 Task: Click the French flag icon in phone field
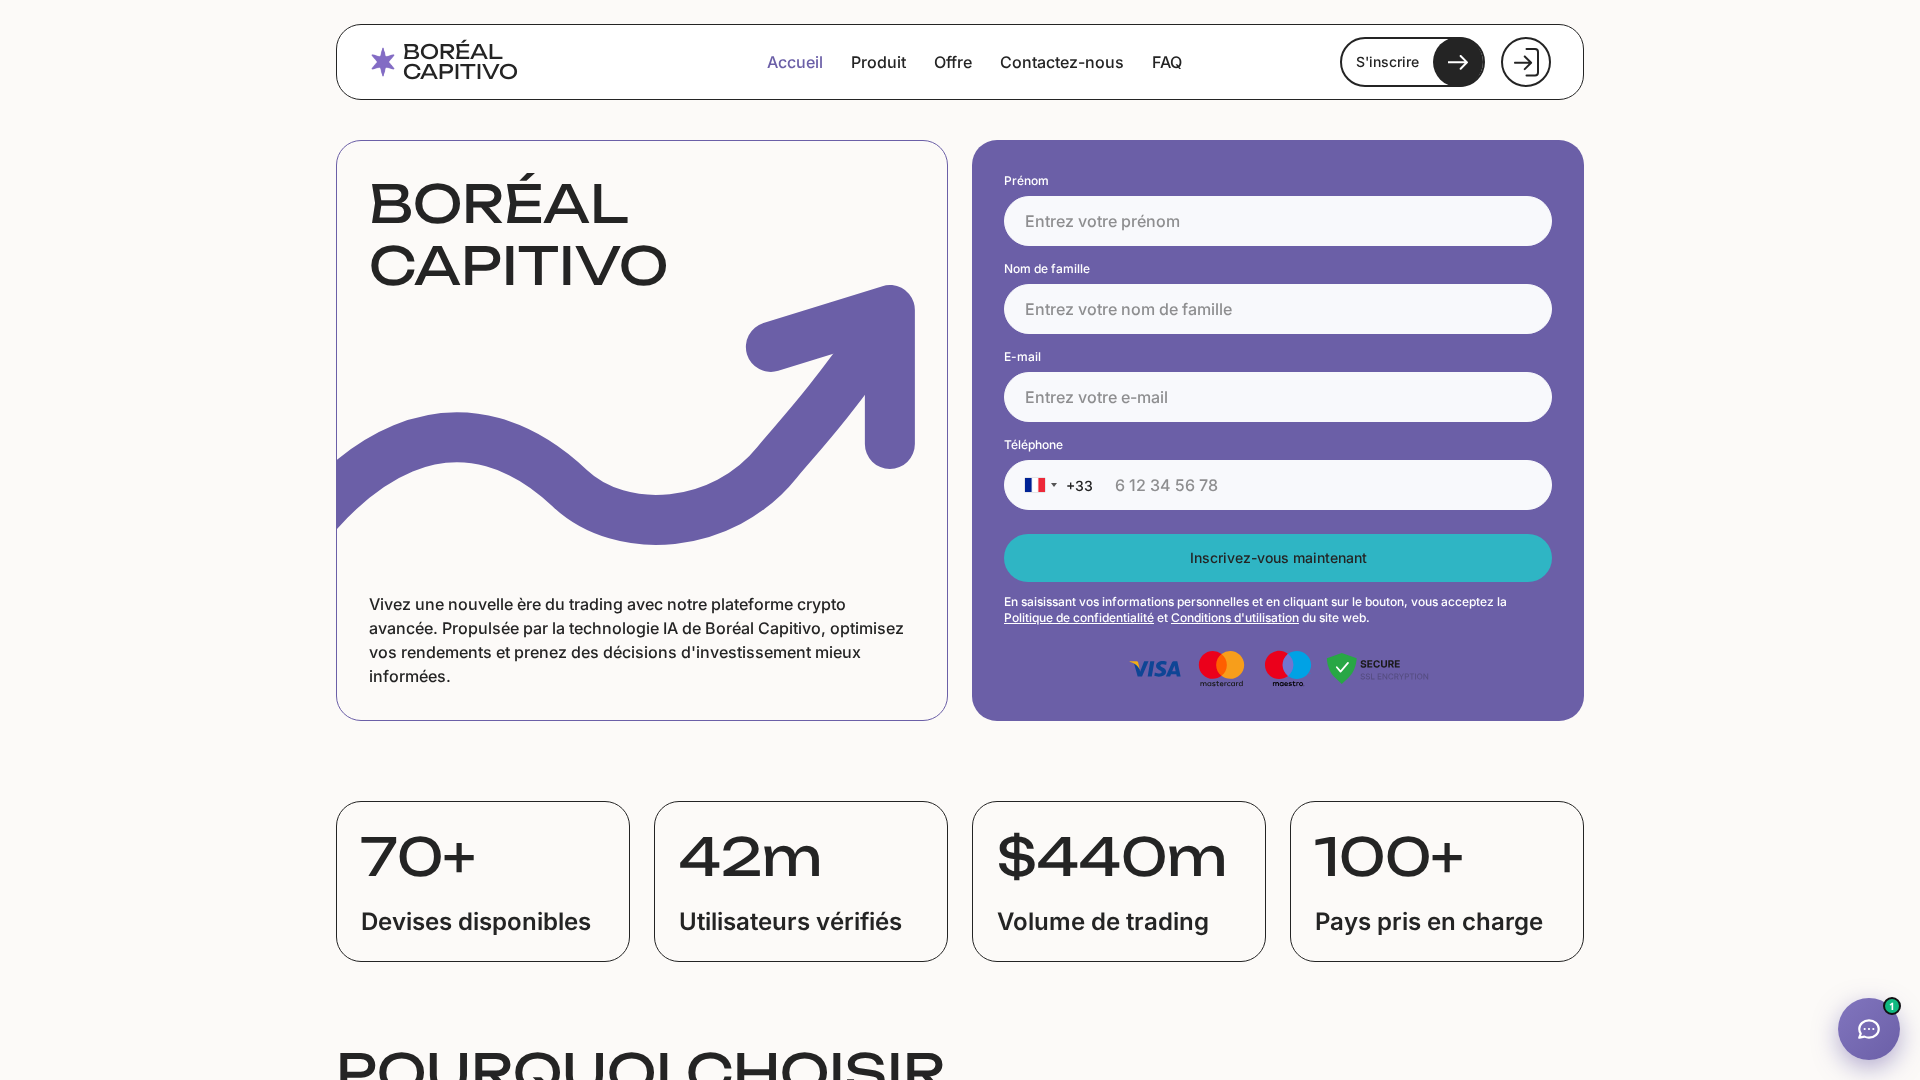tap(1035, 485)
